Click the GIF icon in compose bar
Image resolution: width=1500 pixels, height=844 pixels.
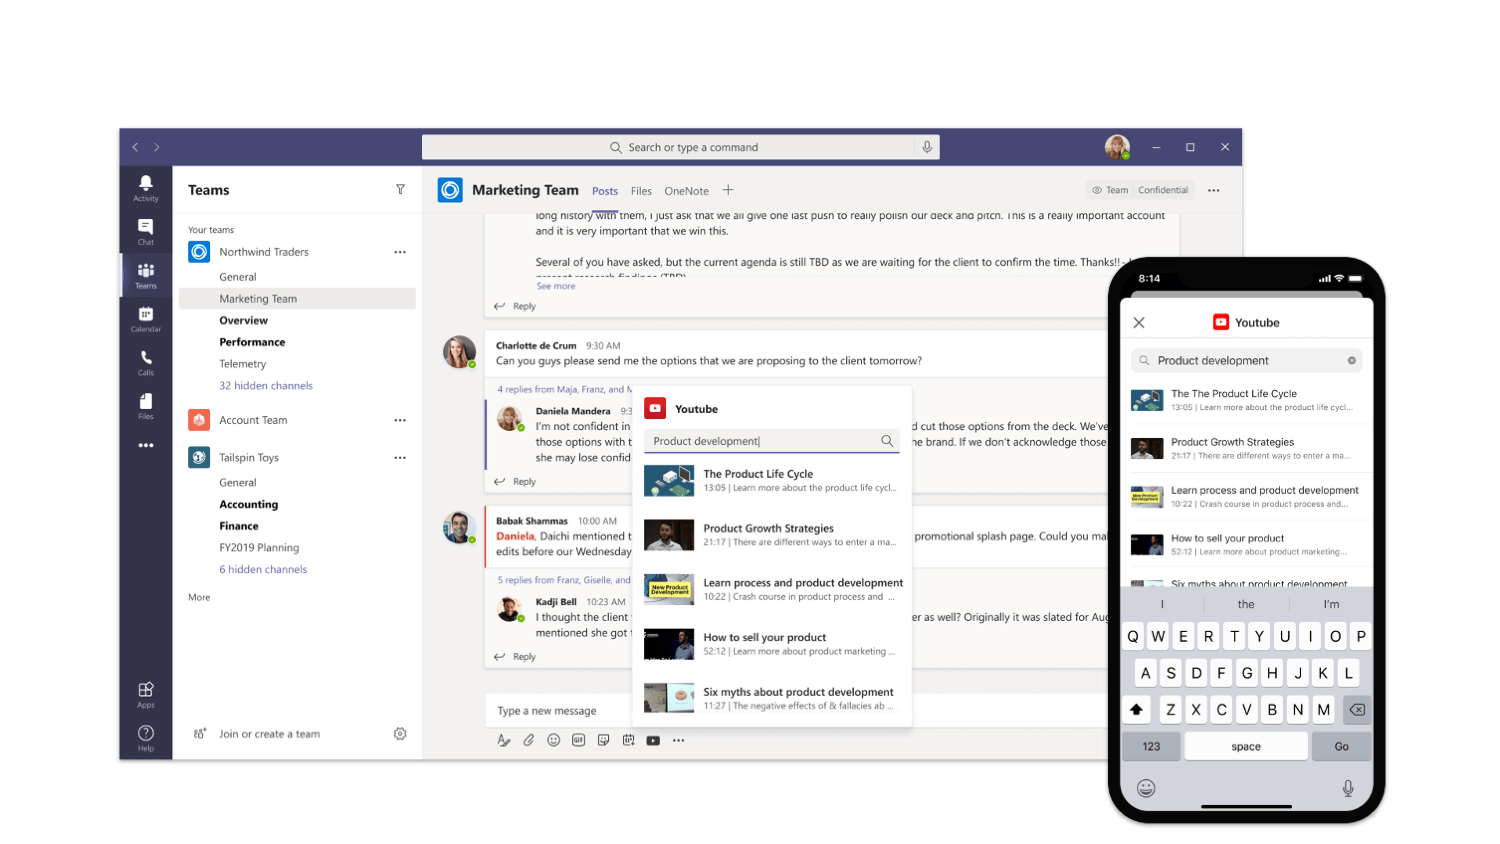(578, 740)
